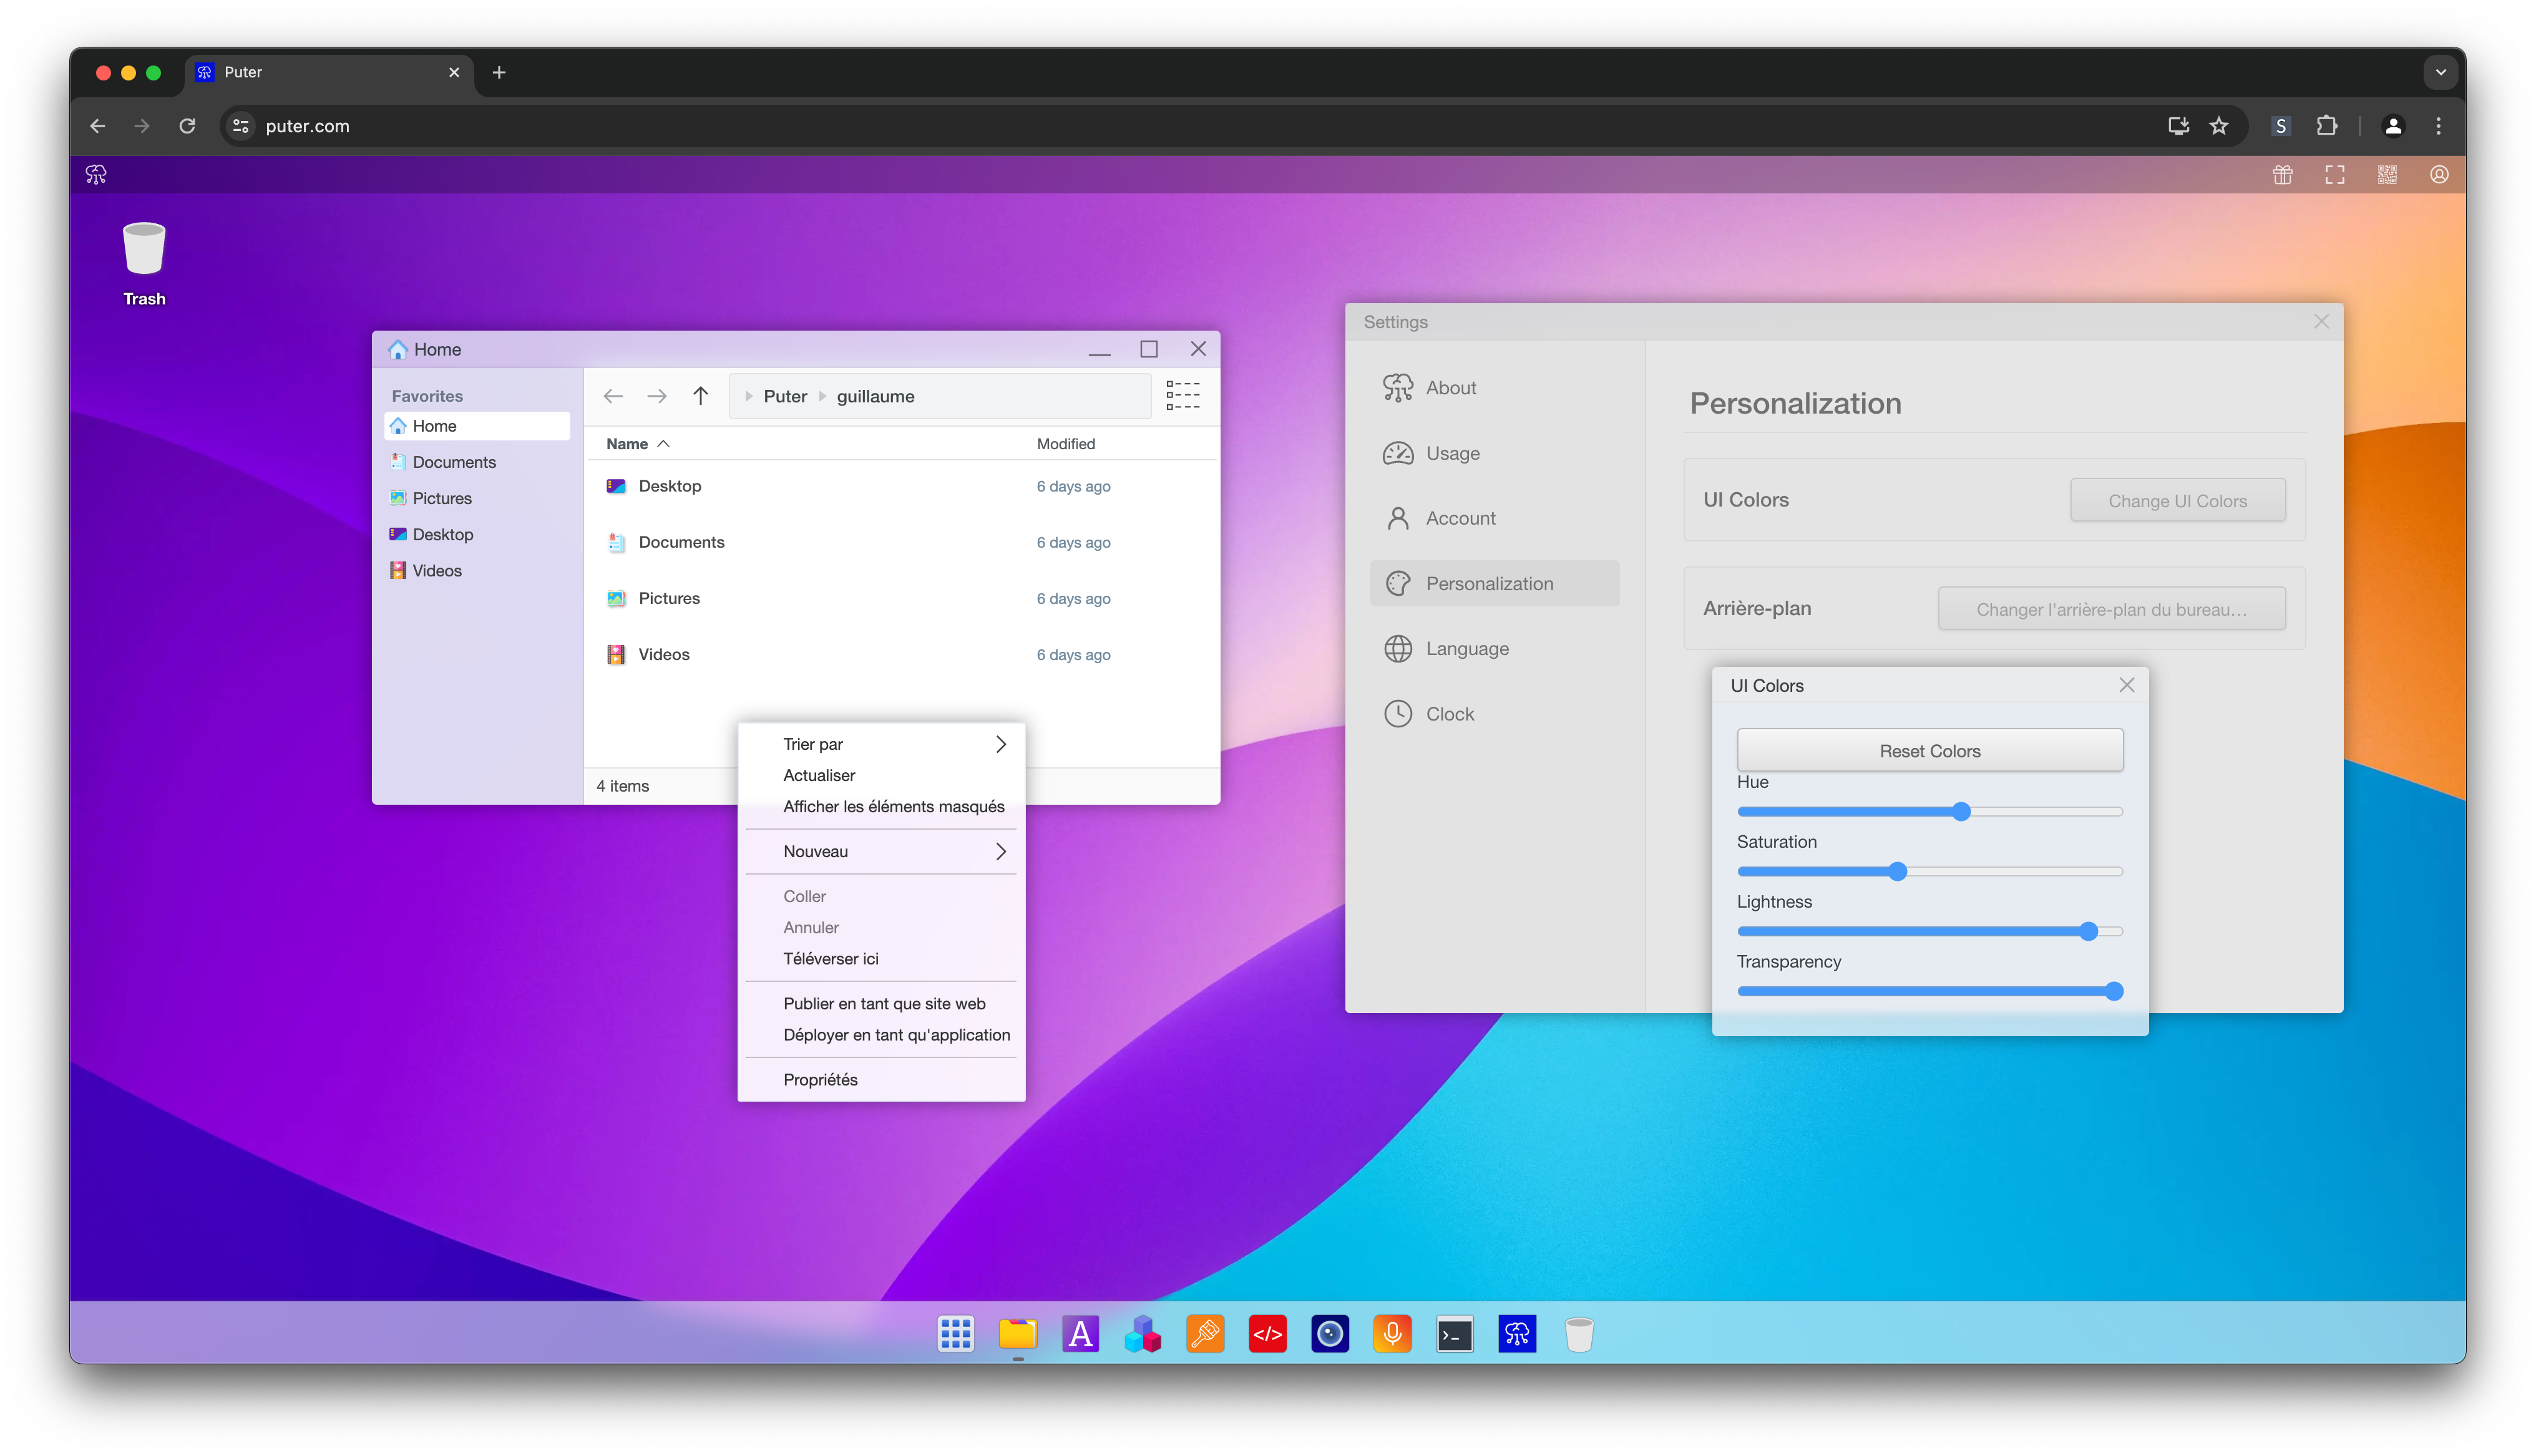The height and width of the screenshot is (1456, 2536).
Task: Open the browser extensions puzzle icon
Action: 2327,126
